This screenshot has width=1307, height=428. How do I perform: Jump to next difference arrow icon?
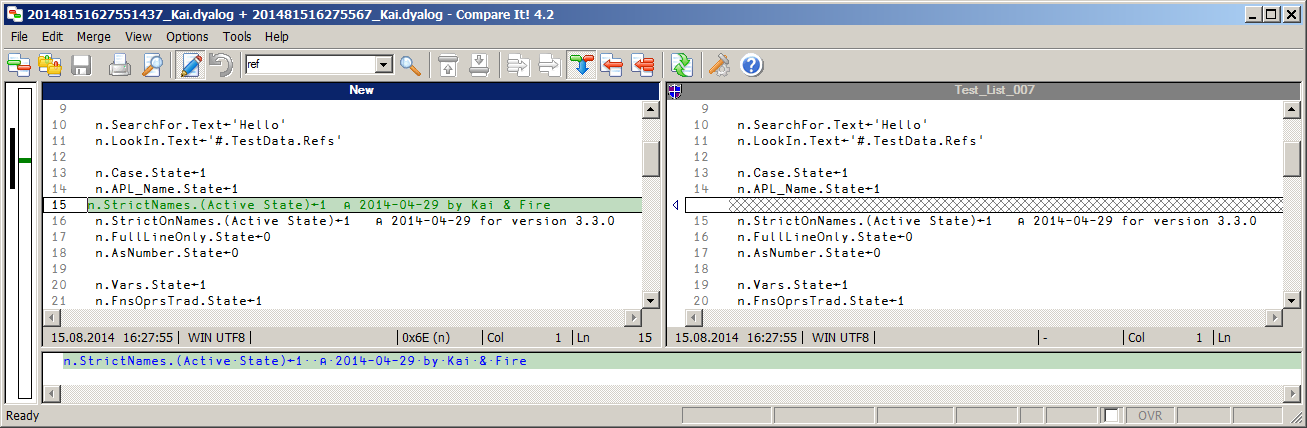(x=480, y=66)
